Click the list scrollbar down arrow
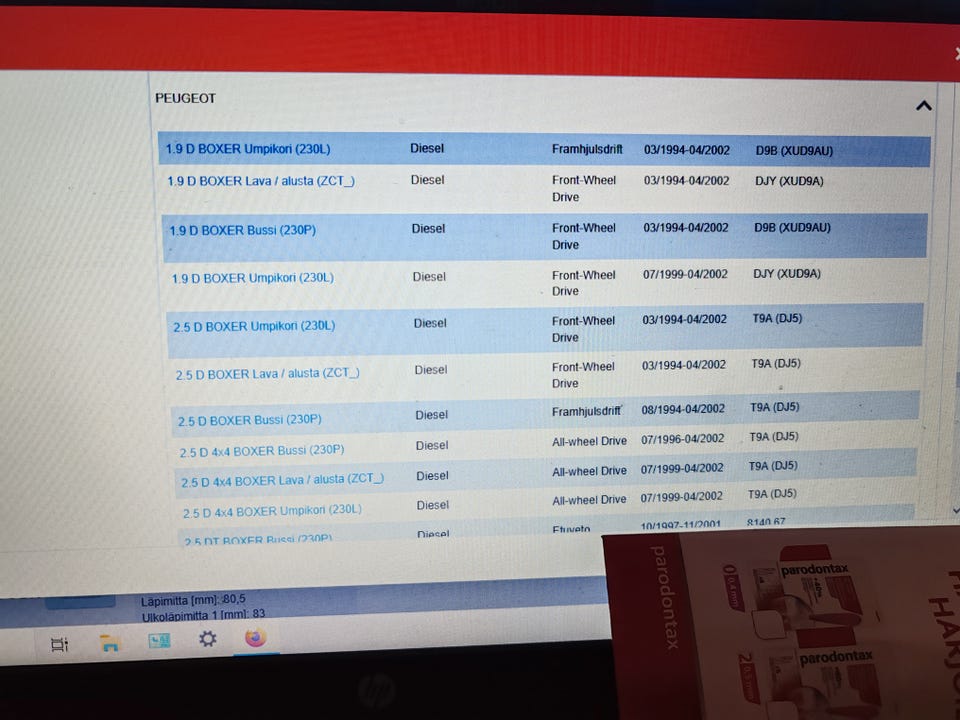This screenshot has width=960, height=720. pos(956,511)
